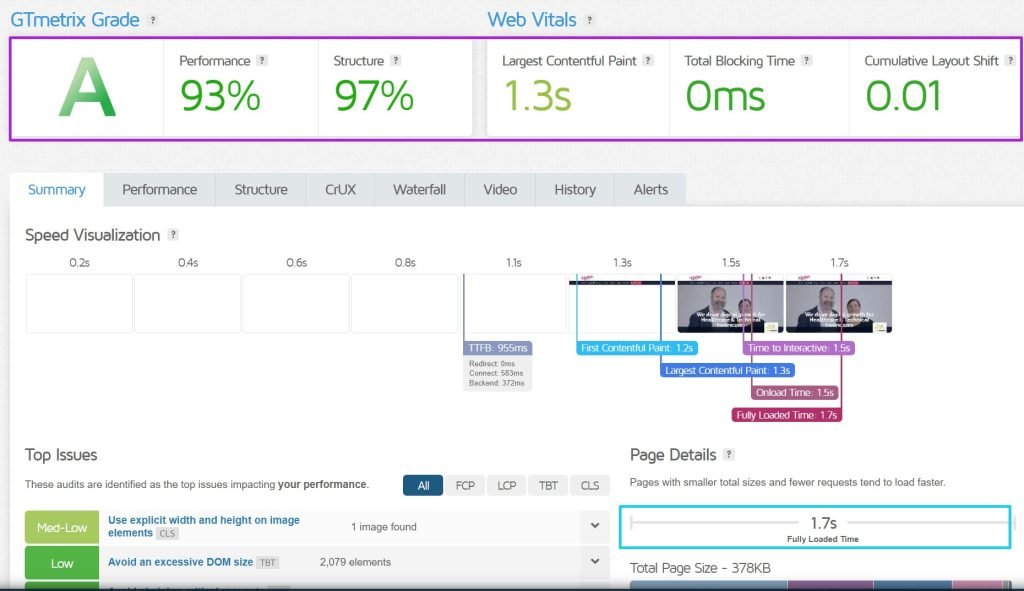Click the 1.7s filmstrip screenshot thumbnail

838,304
